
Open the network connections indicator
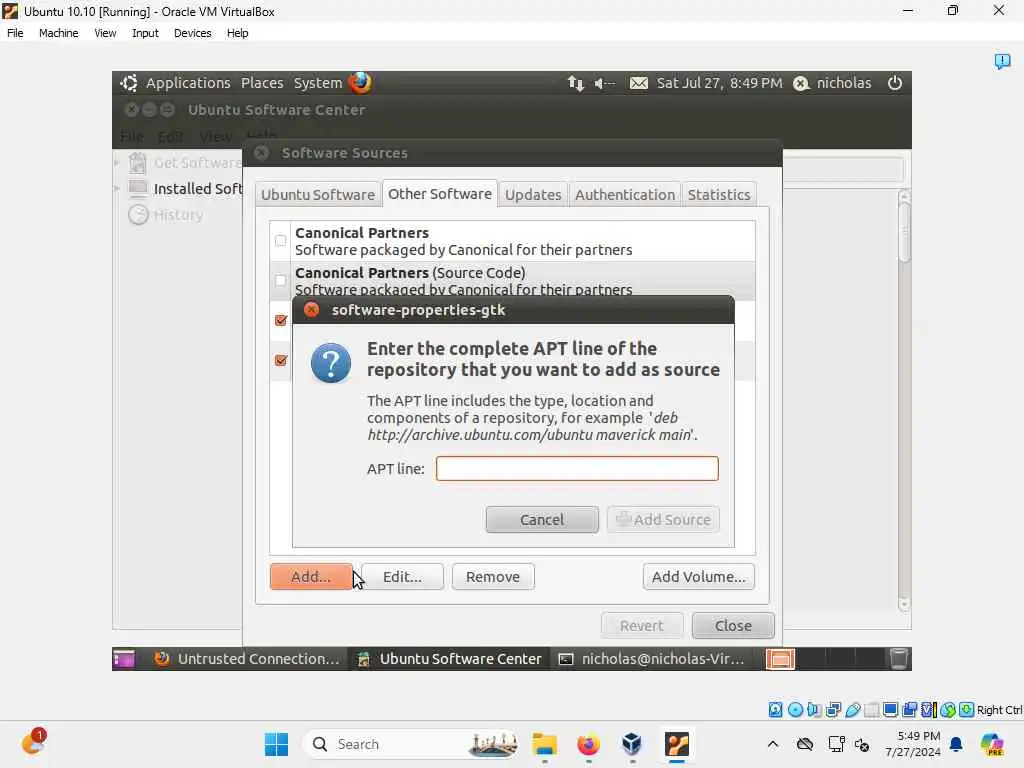pyautogui.click(x=575, y=83)
